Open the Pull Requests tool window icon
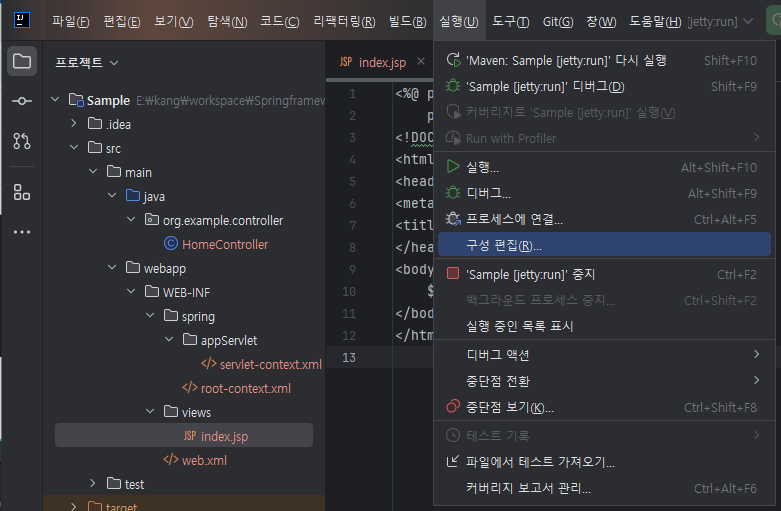The width and height of the screenshot is (781, 511). 22,141
